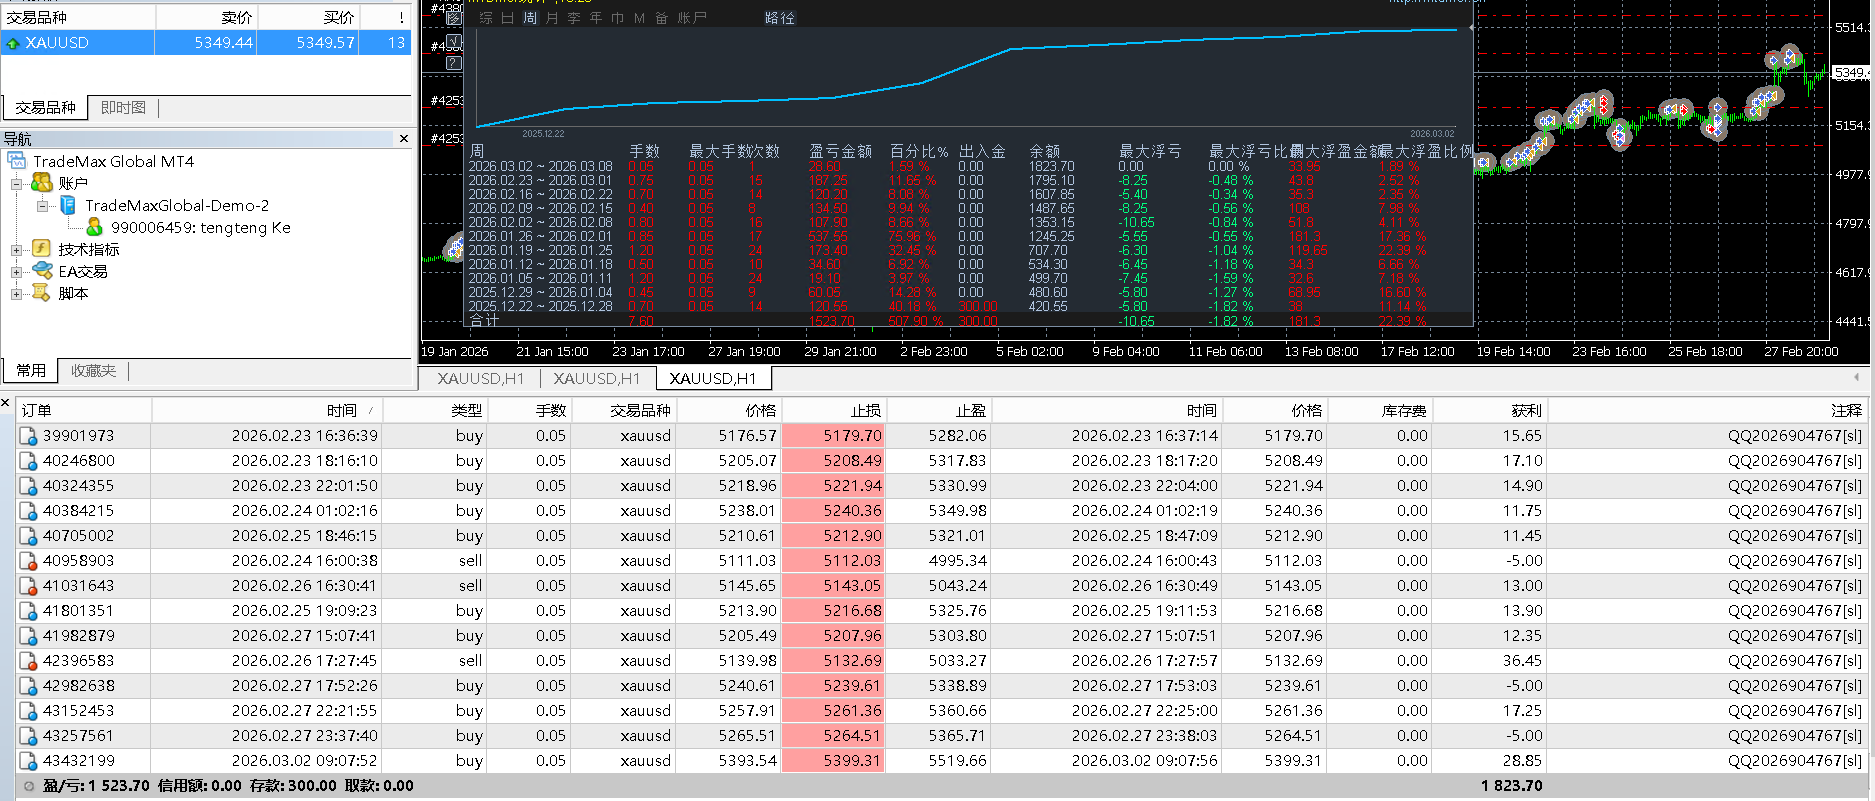
Task: Switch statistics panel to 日 daily view
Action: [x=507, y=18]
